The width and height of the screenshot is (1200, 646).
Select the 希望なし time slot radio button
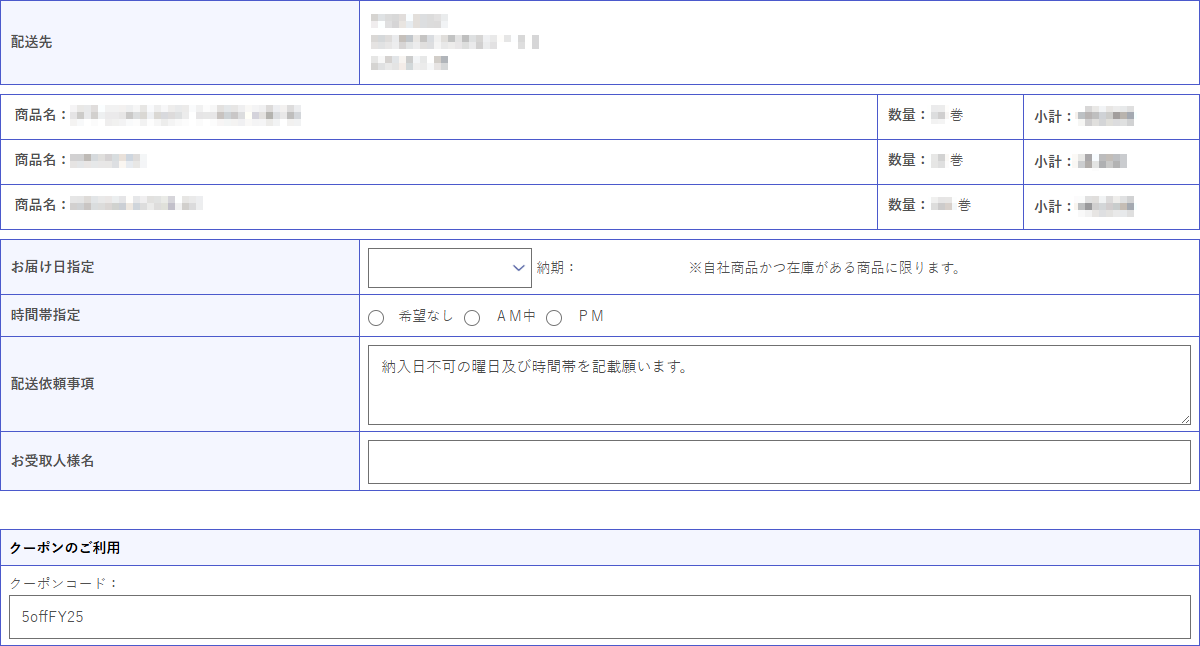click(376, 318)
